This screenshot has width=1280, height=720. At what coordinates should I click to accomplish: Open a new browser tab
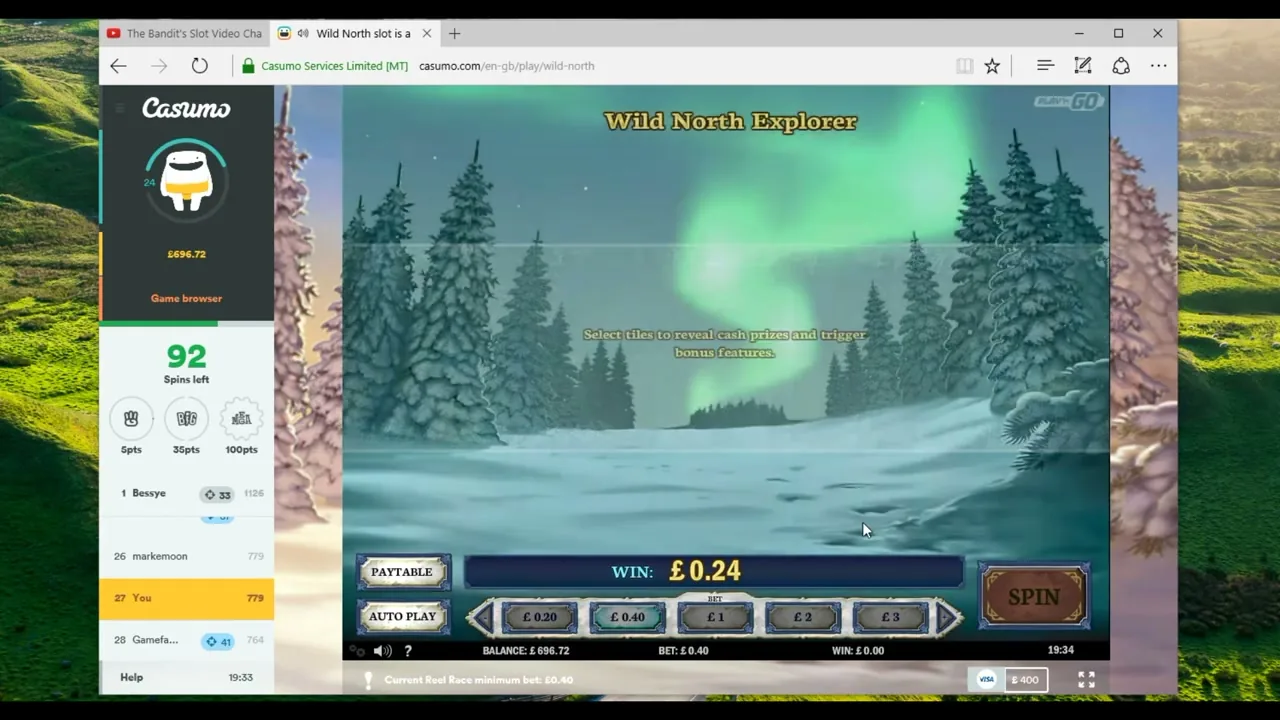455,33
